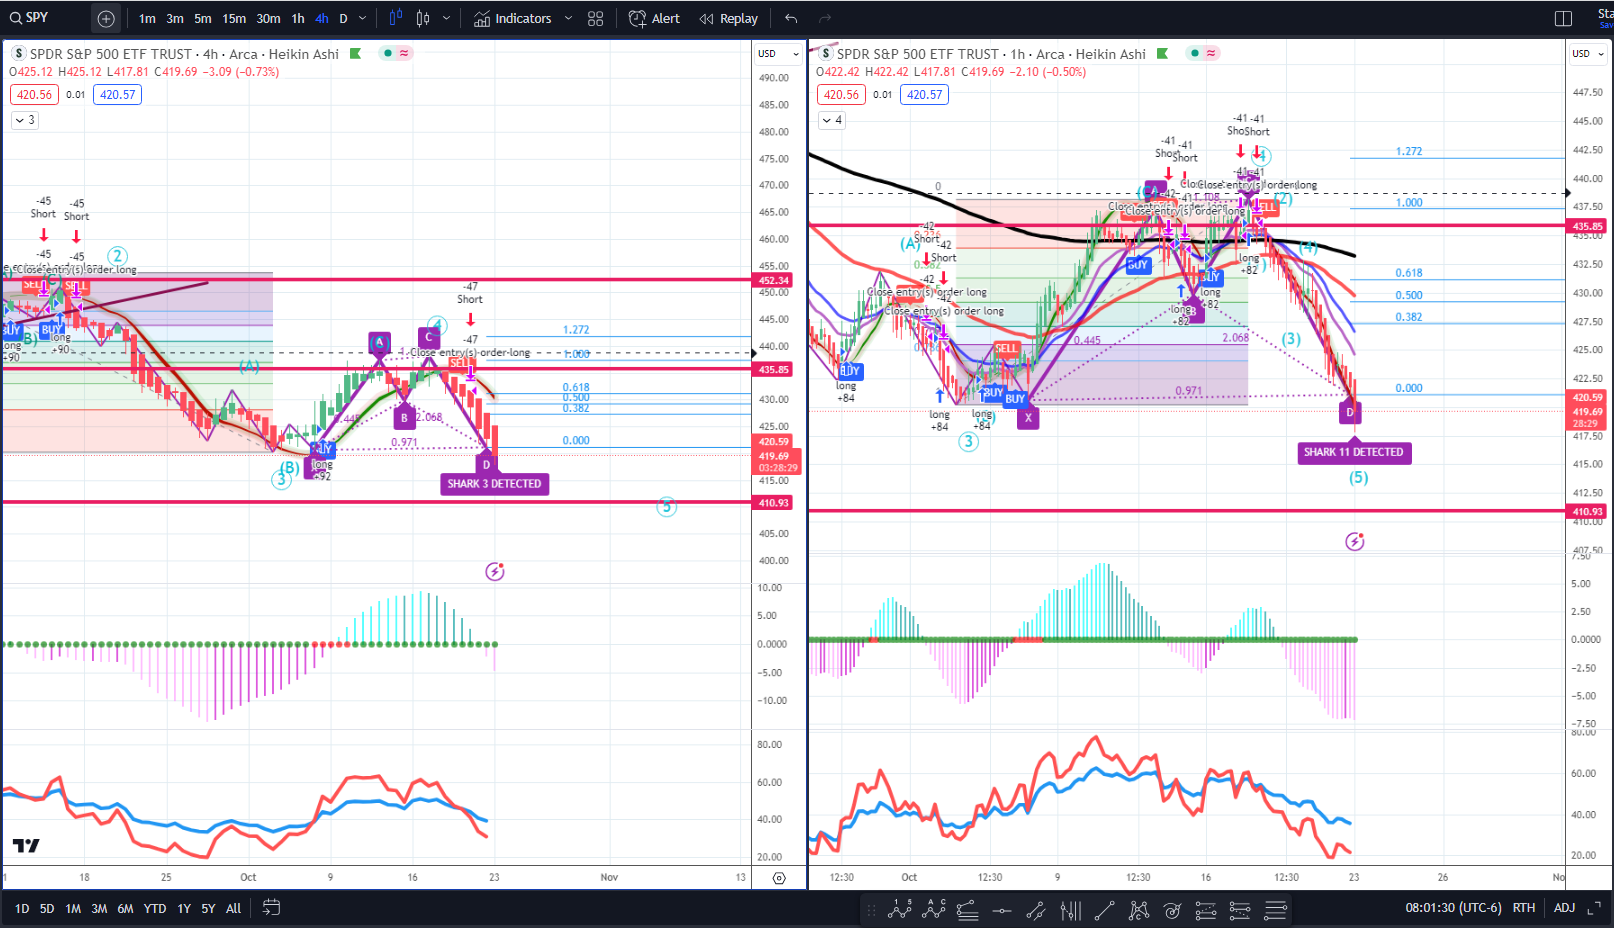Click the 420.57 buy button on right chart
Viewport: 1614px width, 928px height.
pos(924,95)
